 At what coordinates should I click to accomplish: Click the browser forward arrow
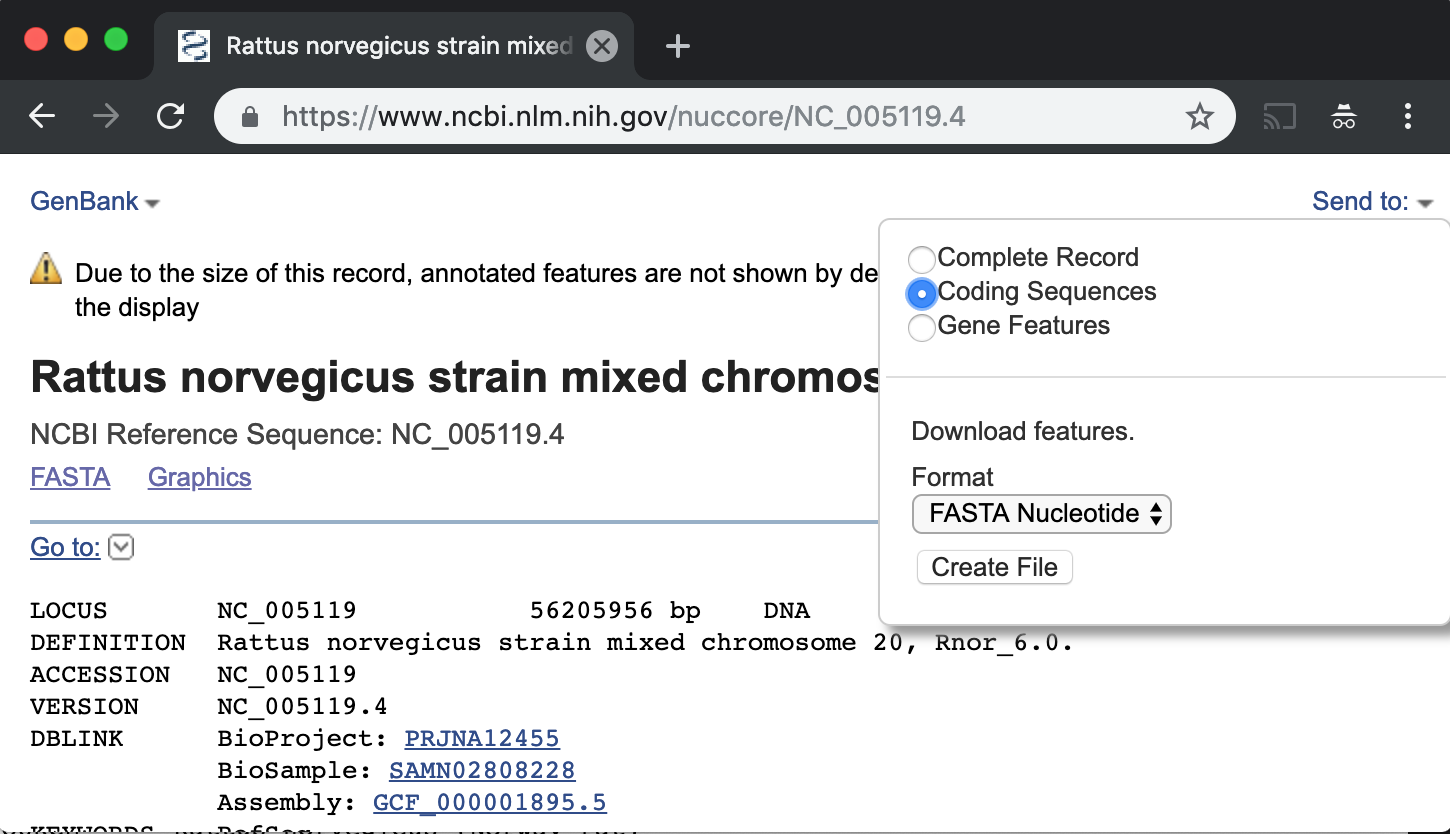click(x=105, y=116)
